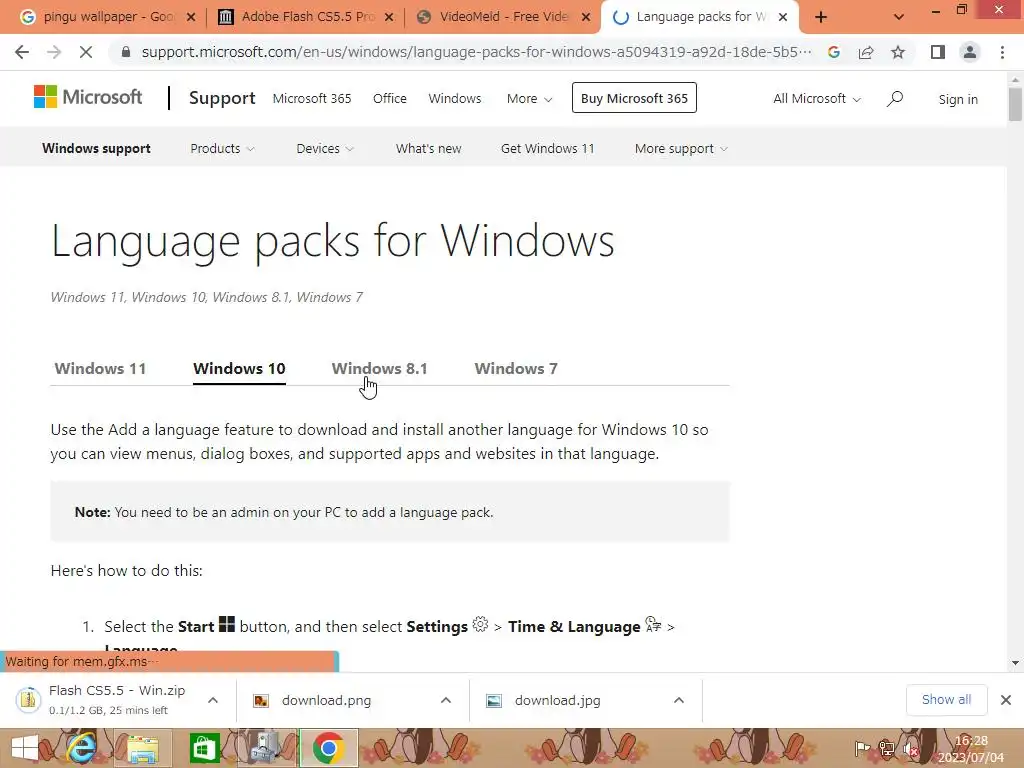Close the downloads bar
This screenshot has width=1024, height=768.
coord(1006,700)
